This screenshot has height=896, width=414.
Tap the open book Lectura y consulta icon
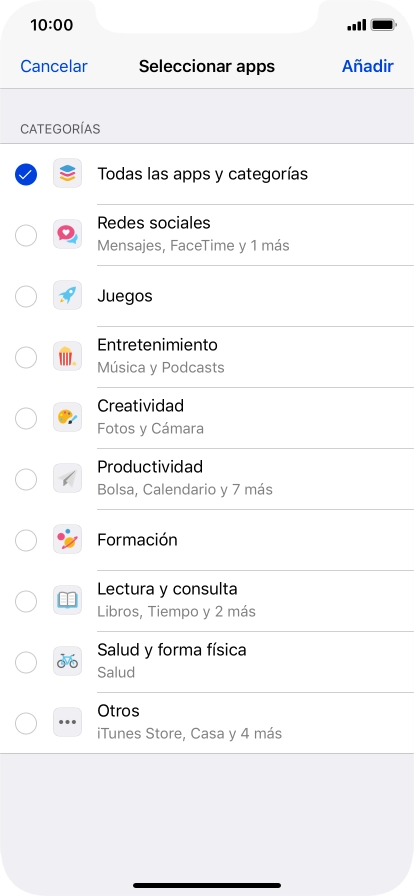[x=67, y=601]
